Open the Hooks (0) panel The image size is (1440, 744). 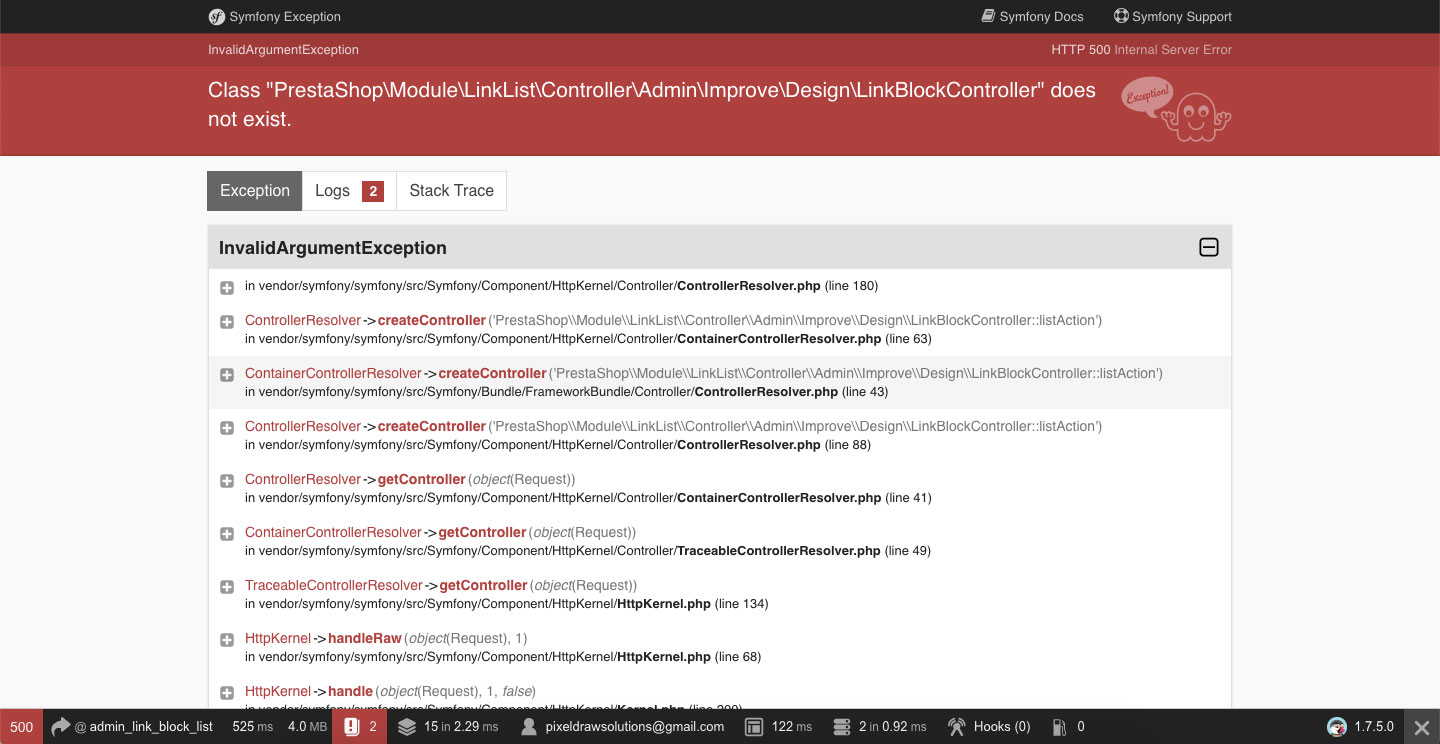[1001, 727]
